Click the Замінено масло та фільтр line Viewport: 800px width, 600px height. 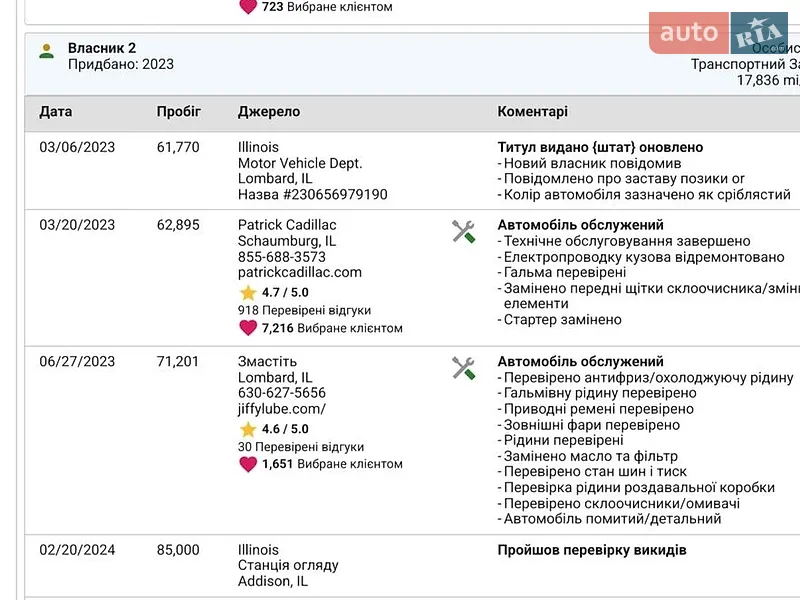(x=590, y=456)
